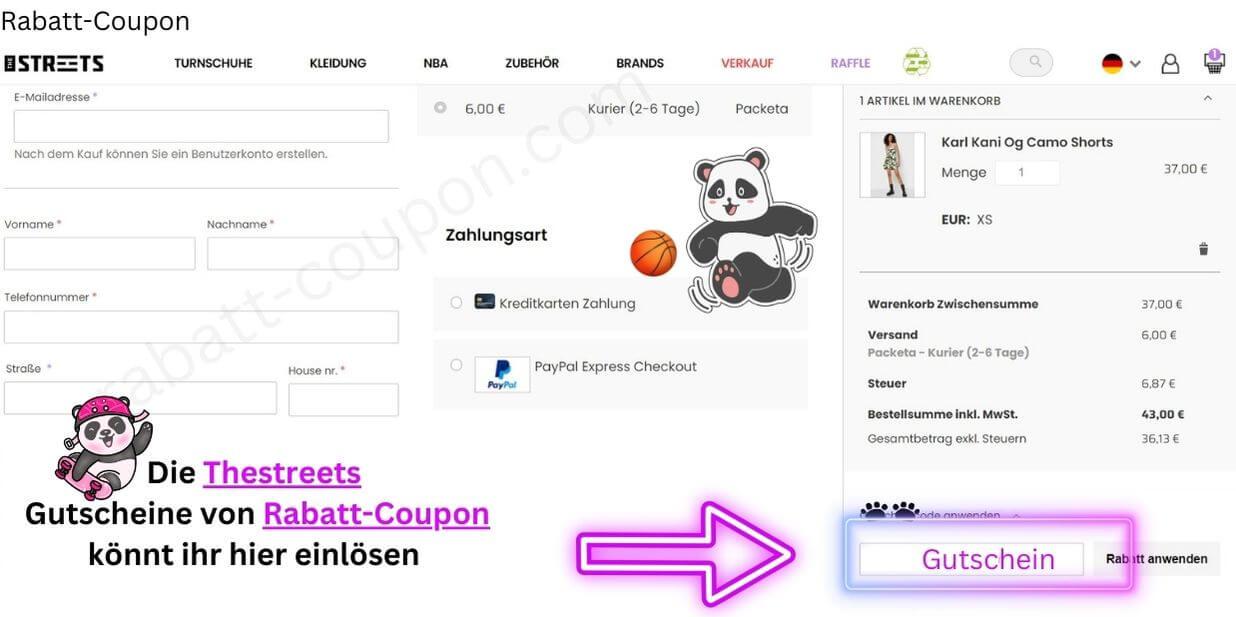Open the shopping basket icon

1214,62
